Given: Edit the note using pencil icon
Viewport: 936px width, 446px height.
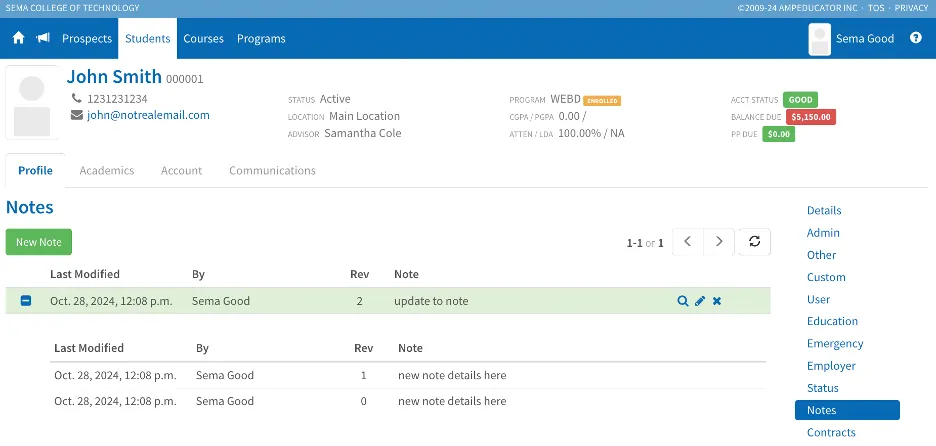Looking at the screenshot, I should tap(700, 301).
